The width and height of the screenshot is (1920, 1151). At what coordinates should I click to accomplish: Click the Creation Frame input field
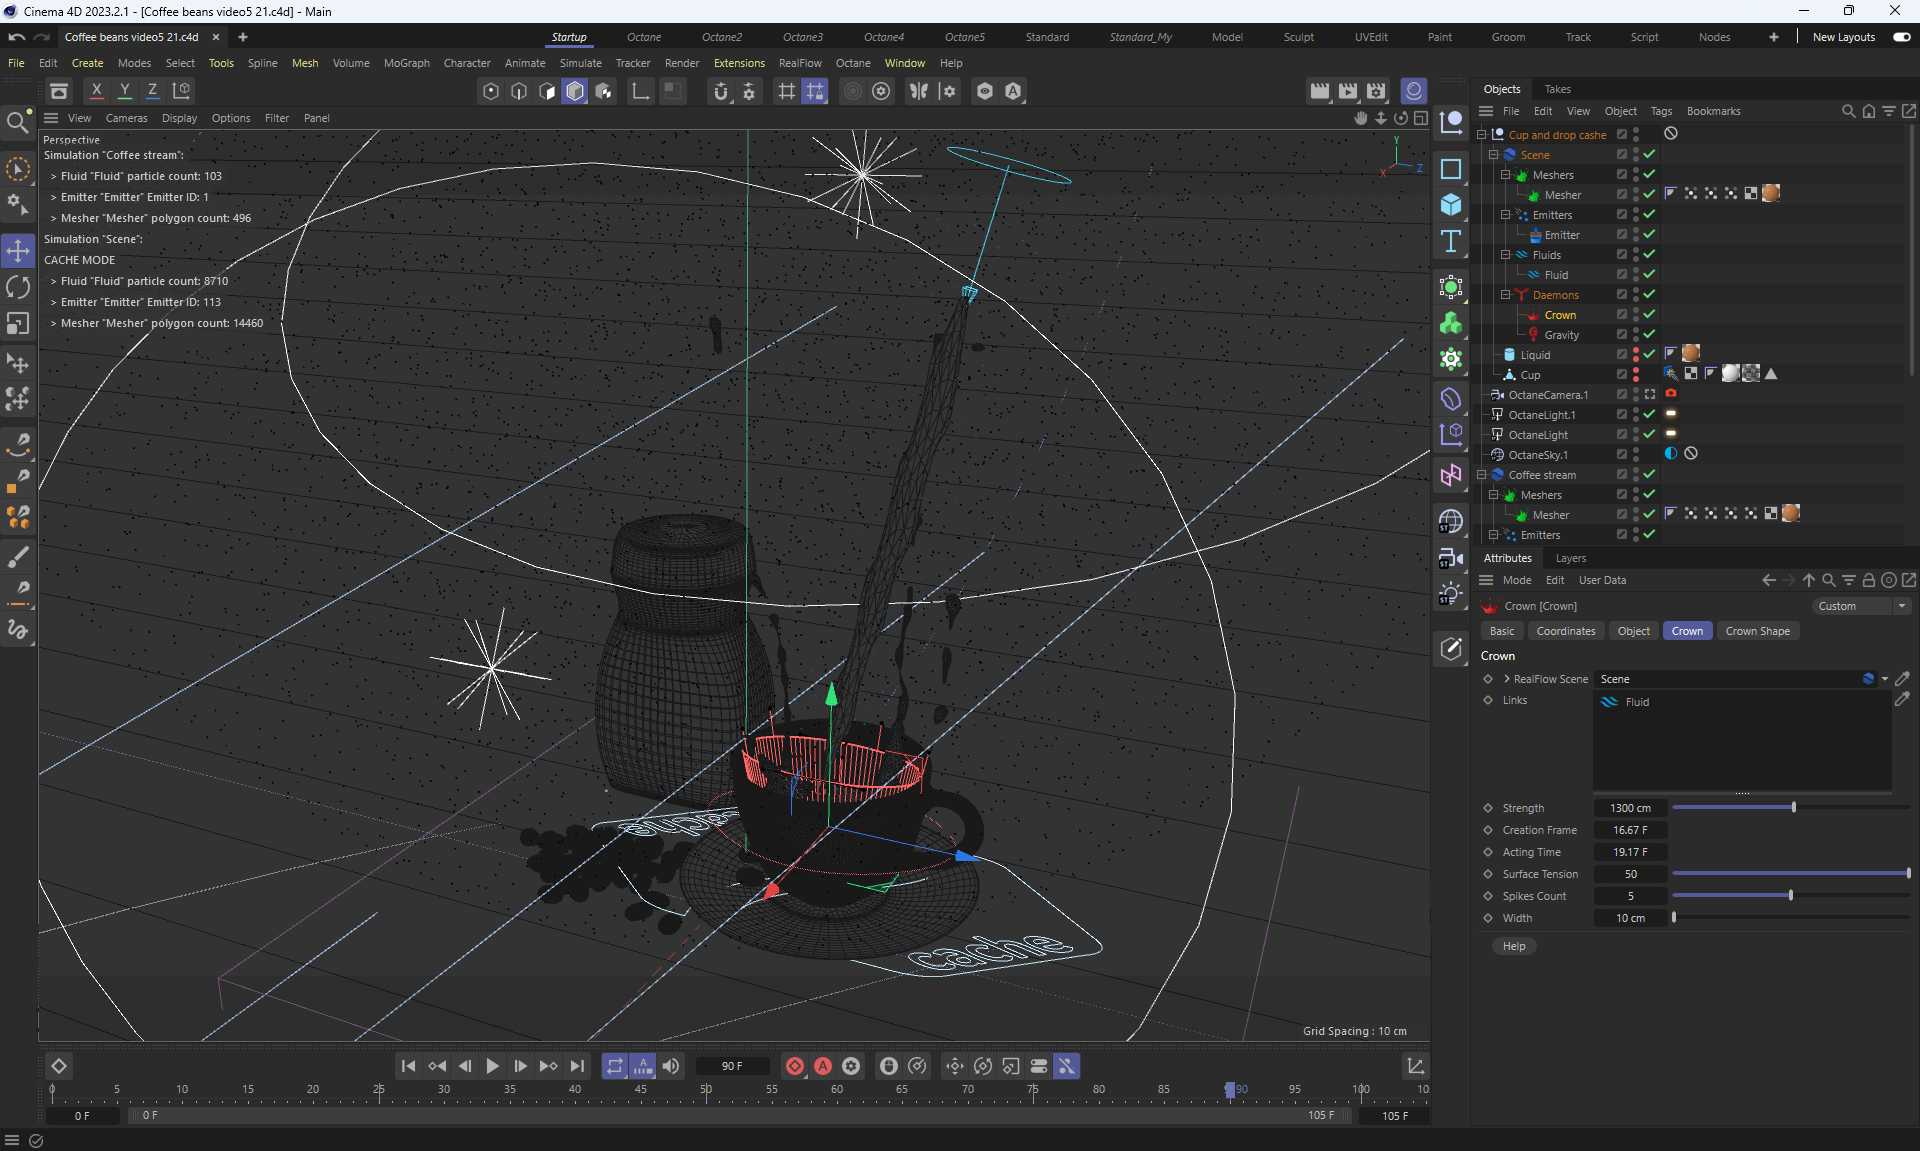(x=1629, y=830)
